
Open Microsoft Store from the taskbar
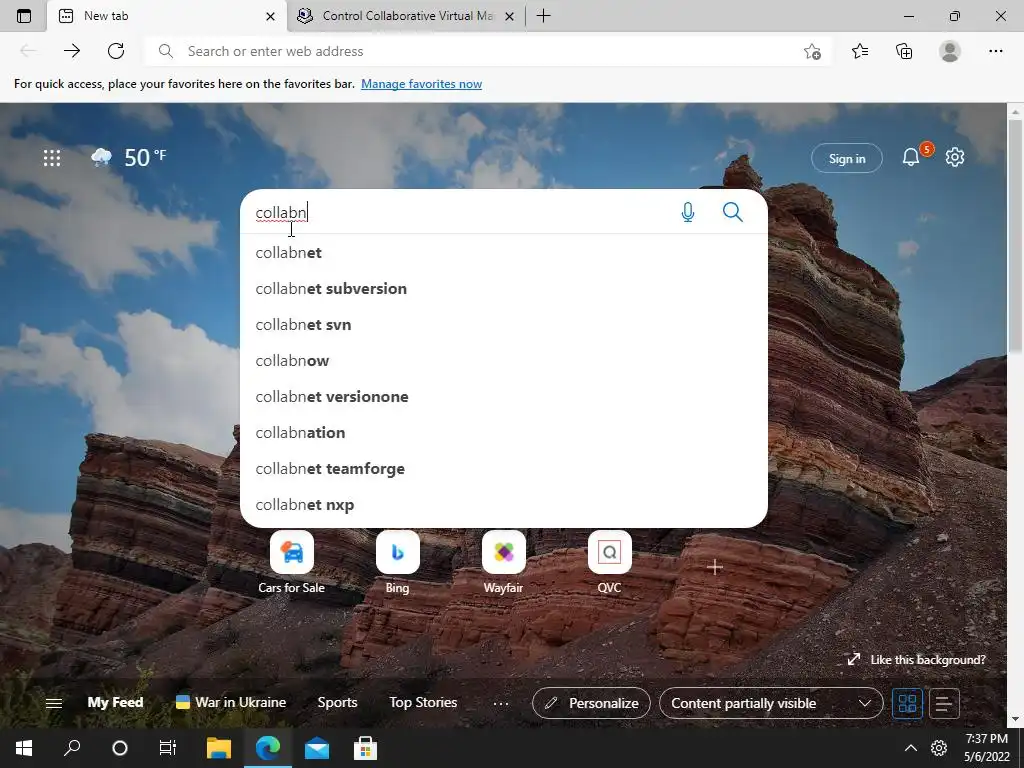tap(365, 748)
